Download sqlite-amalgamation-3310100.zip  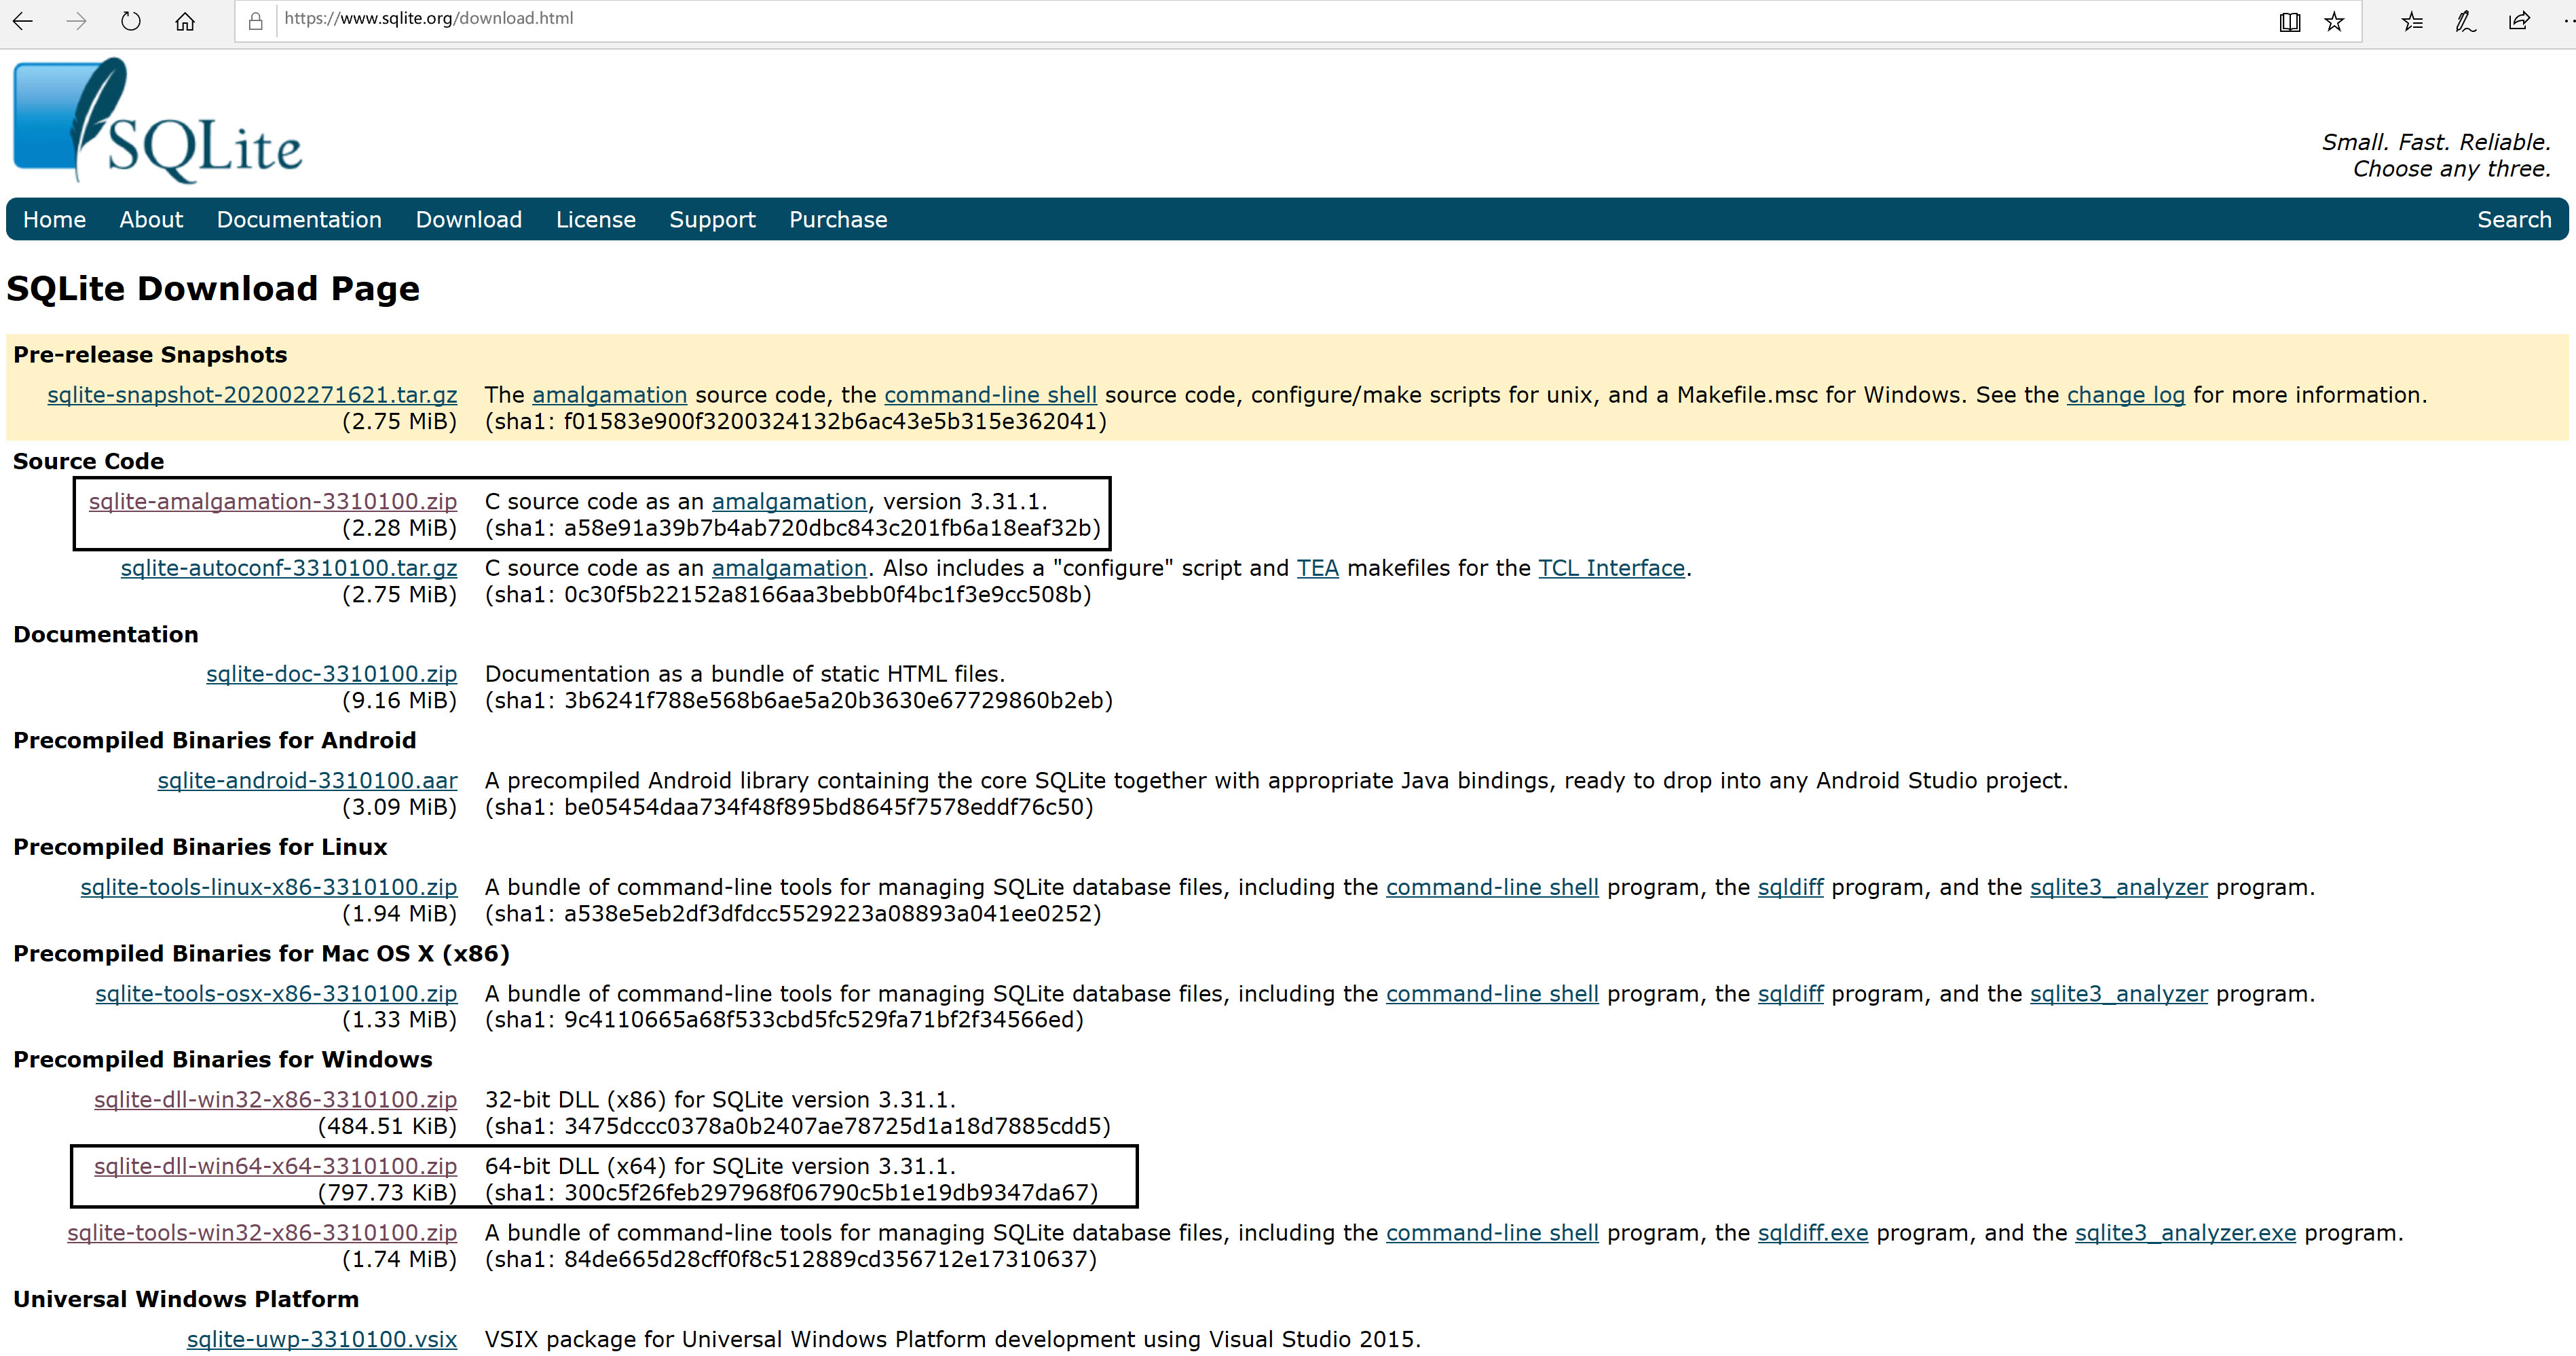[273, 501]
